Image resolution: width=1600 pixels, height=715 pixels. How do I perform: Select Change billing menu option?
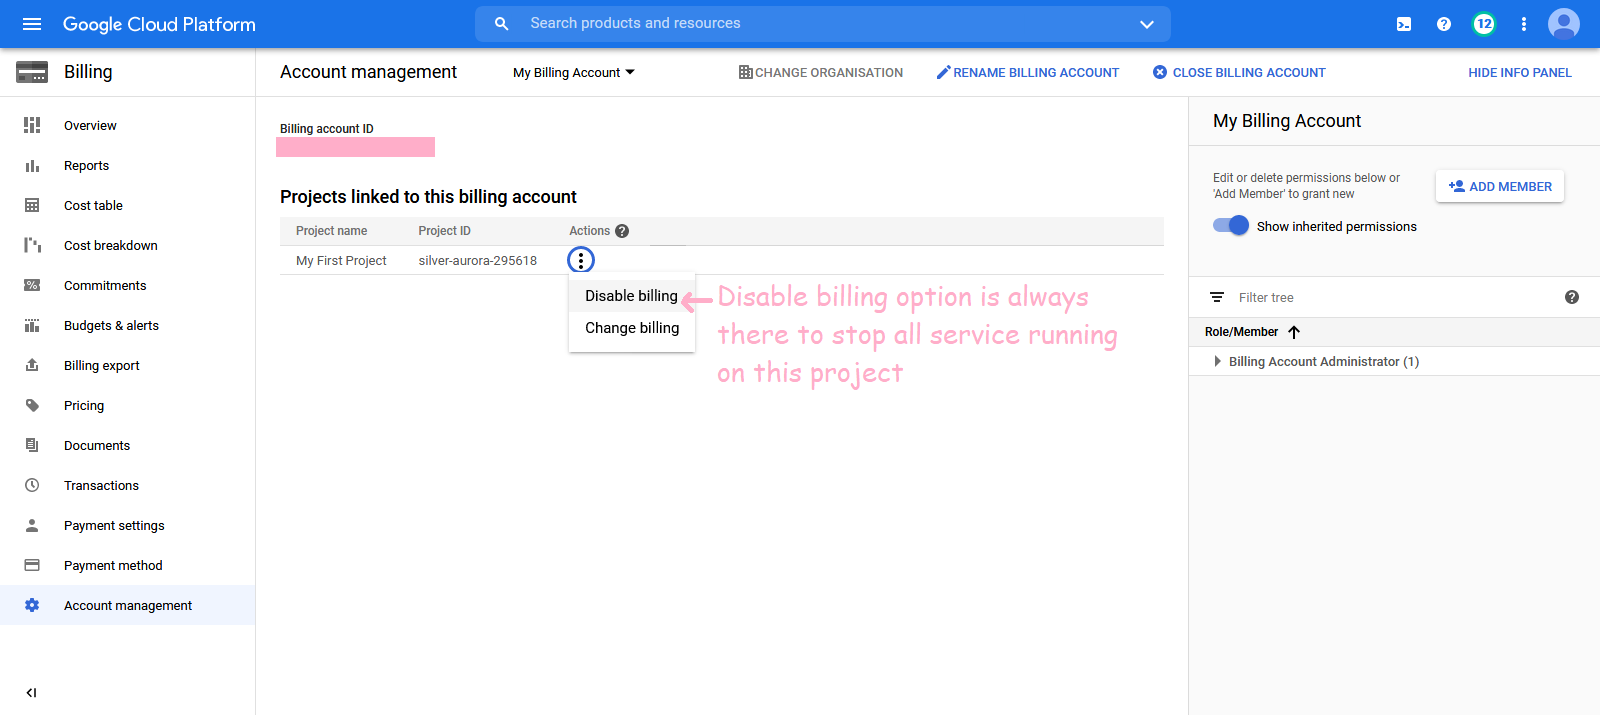(632, 328)
